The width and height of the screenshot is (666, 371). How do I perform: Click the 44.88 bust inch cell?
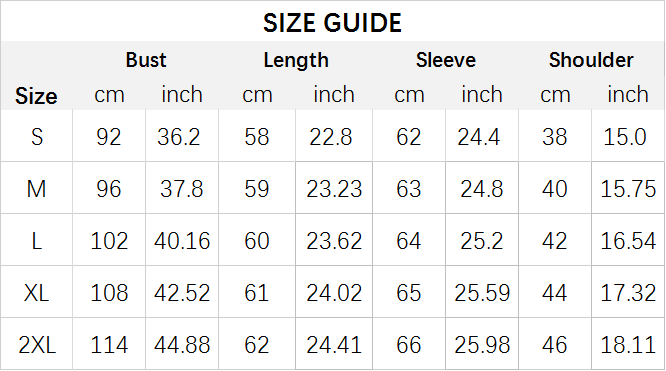182,345
